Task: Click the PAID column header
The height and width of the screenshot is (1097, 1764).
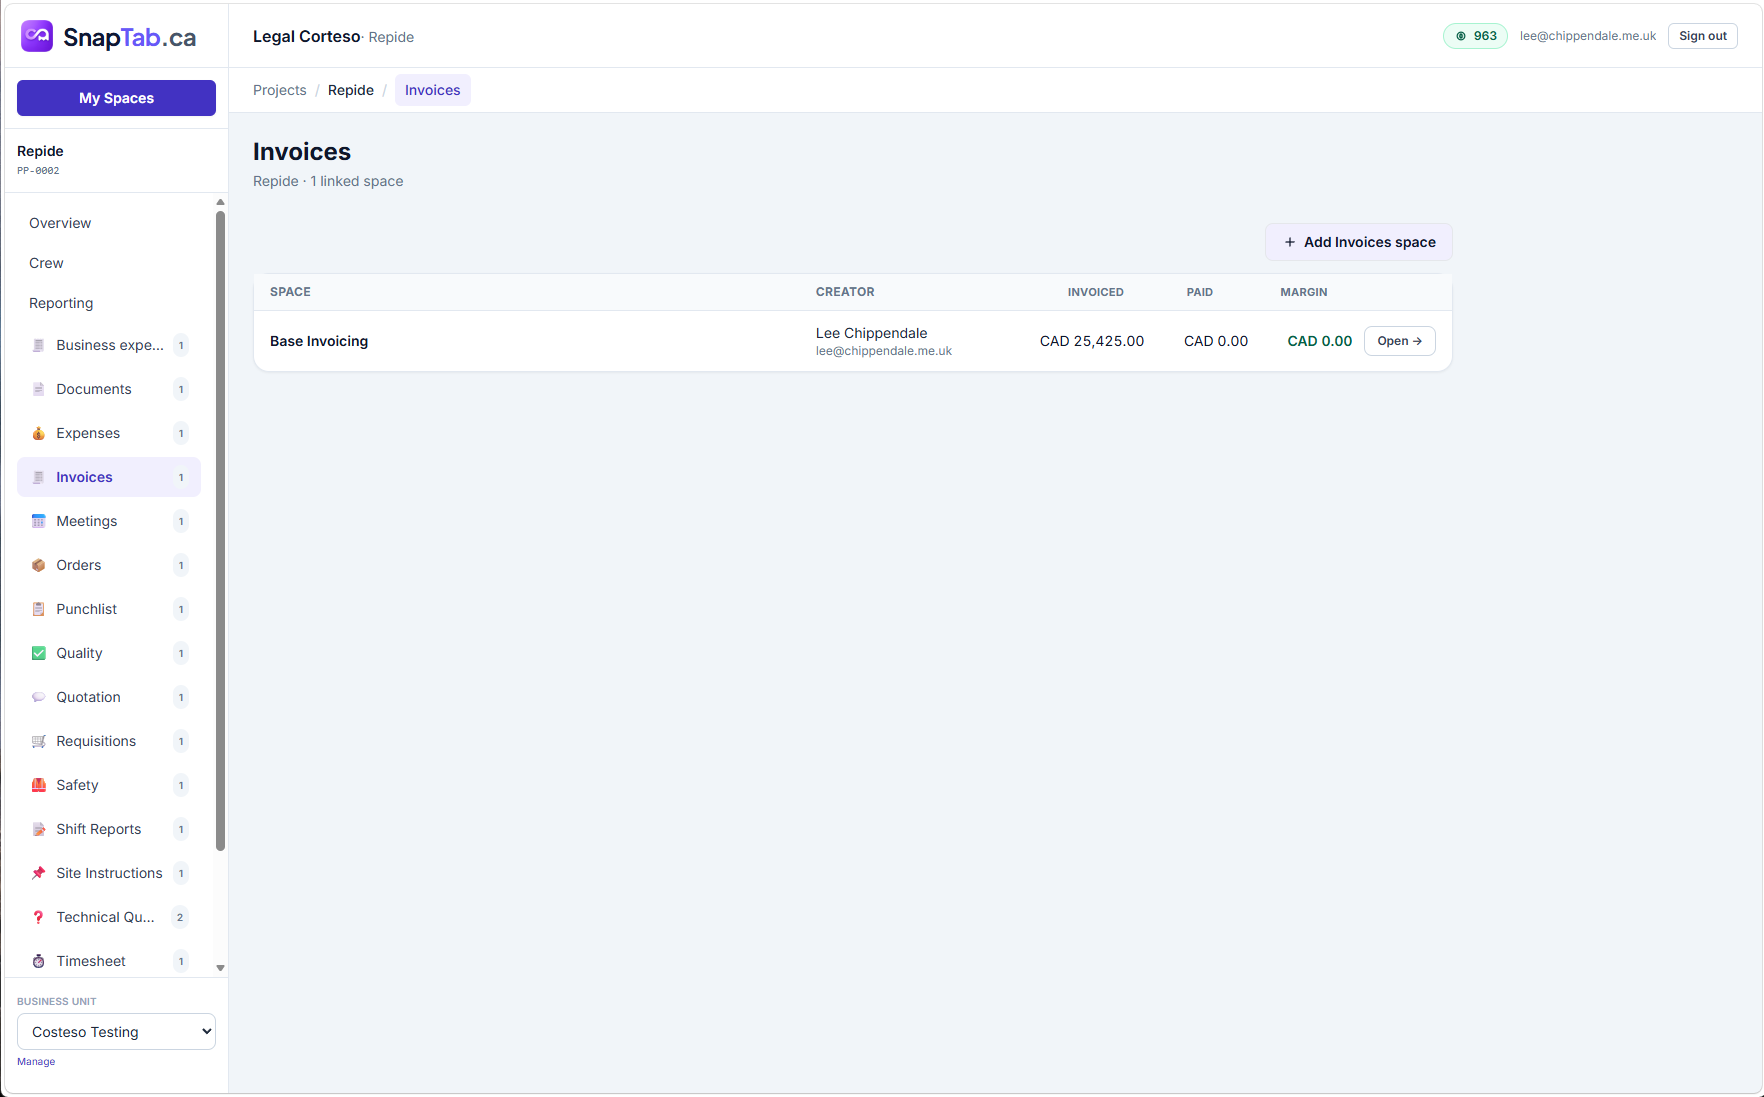Action: coord(1200,292)
